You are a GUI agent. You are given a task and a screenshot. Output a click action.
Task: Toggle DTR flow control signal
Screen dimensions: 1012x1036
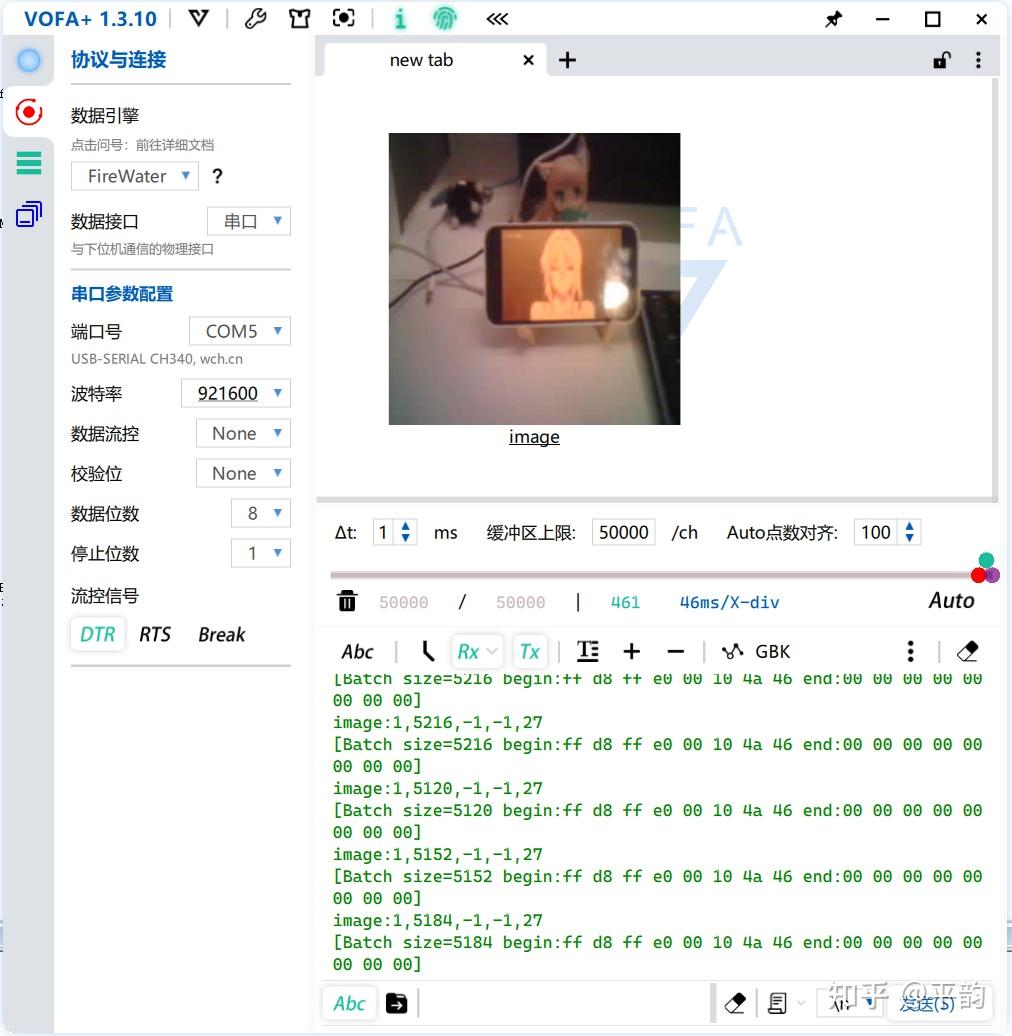[98, 634]
